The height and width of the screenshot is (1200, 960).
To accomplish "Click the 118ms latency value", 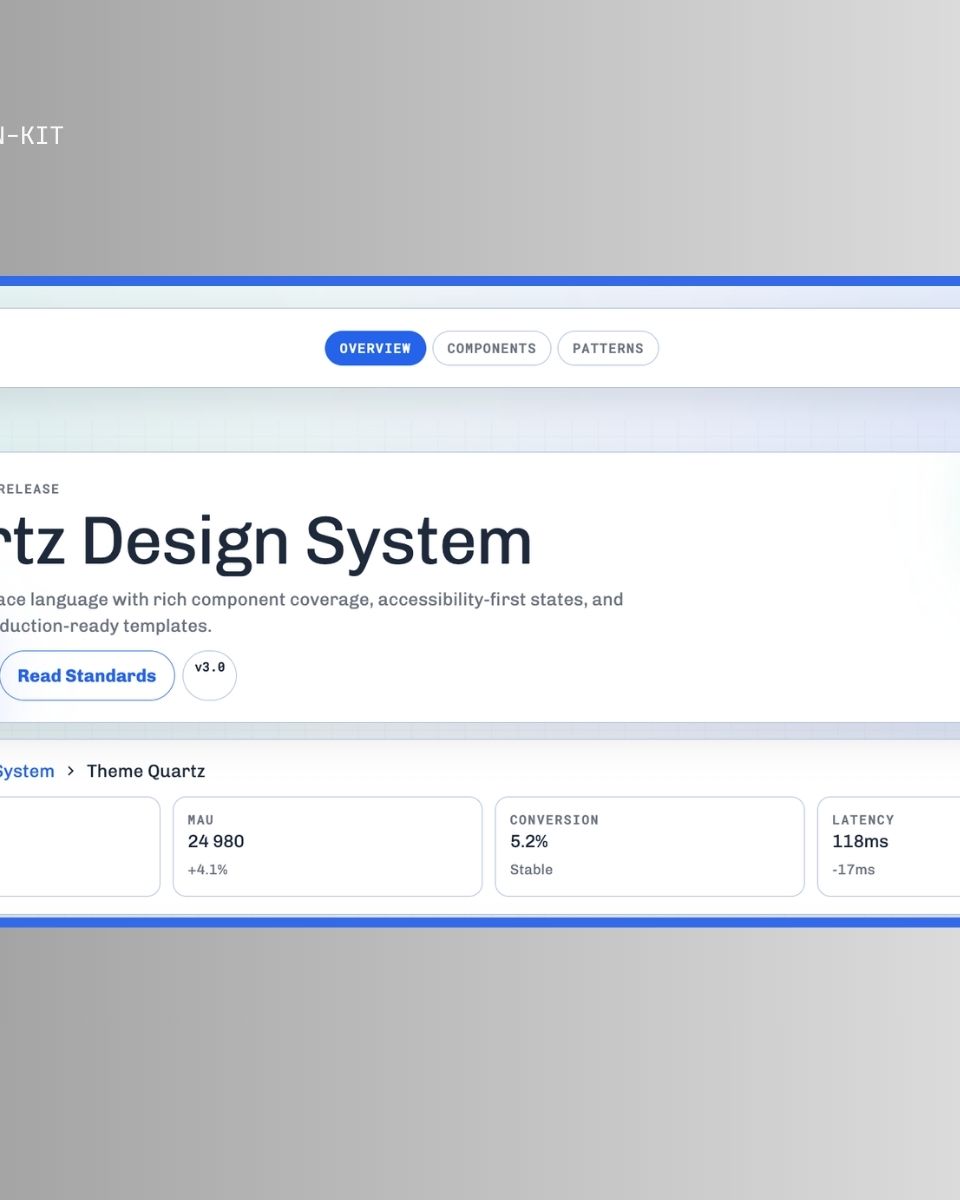I will [860, 841].
